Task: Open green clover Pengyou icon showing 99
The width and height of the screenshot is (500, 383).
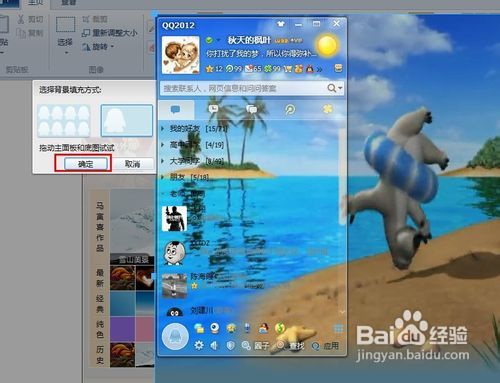Action: [272, 69]
